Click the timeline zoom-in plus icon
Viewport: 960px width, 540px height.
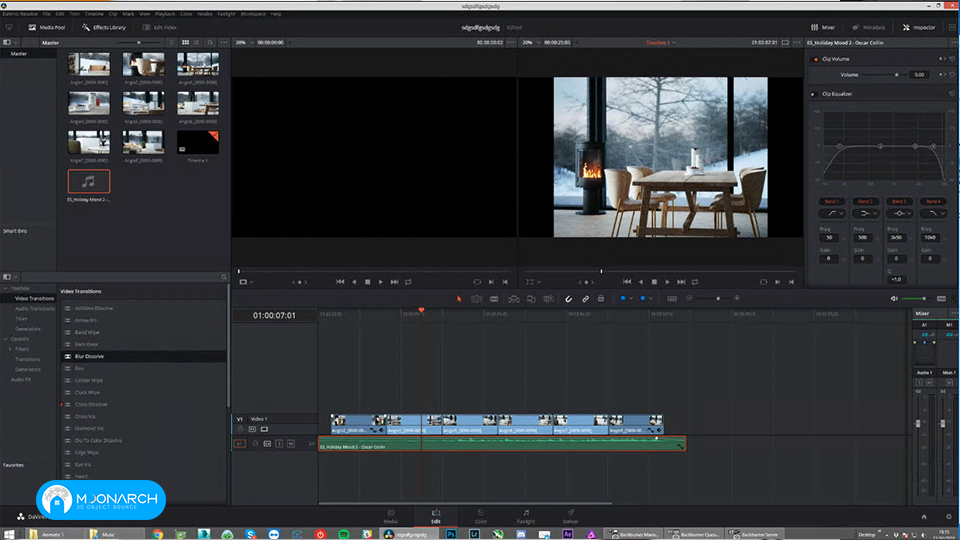coord(737,298)
